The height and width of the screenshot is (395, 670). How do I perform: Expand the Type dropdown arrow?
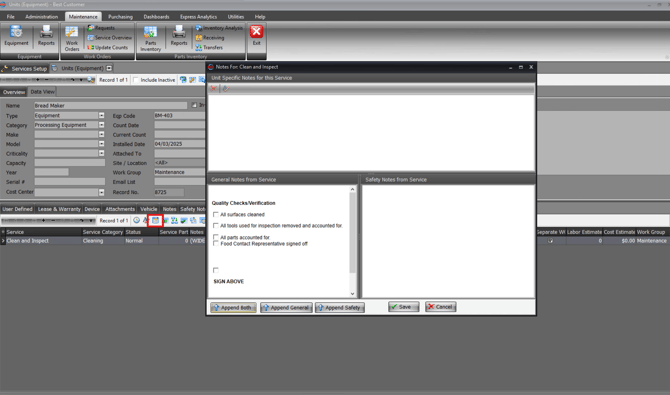coord(101,115)
